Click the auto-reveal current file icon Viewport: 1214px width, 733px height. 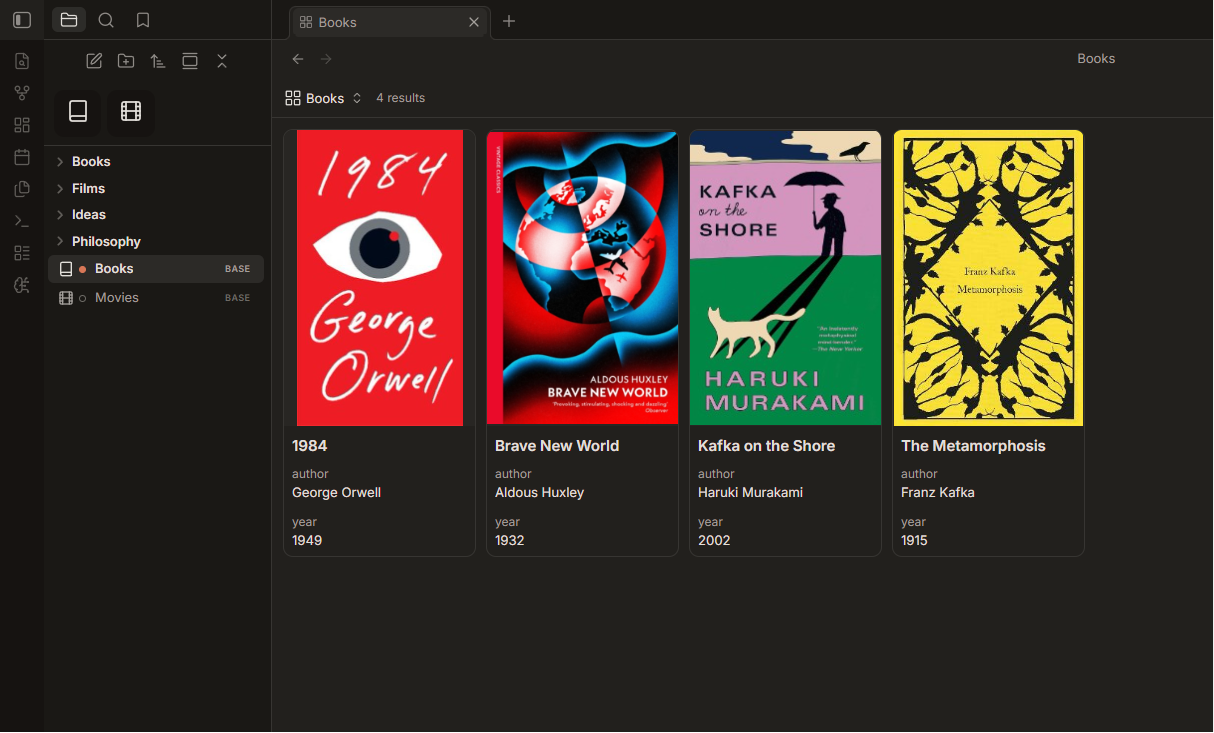190,61
